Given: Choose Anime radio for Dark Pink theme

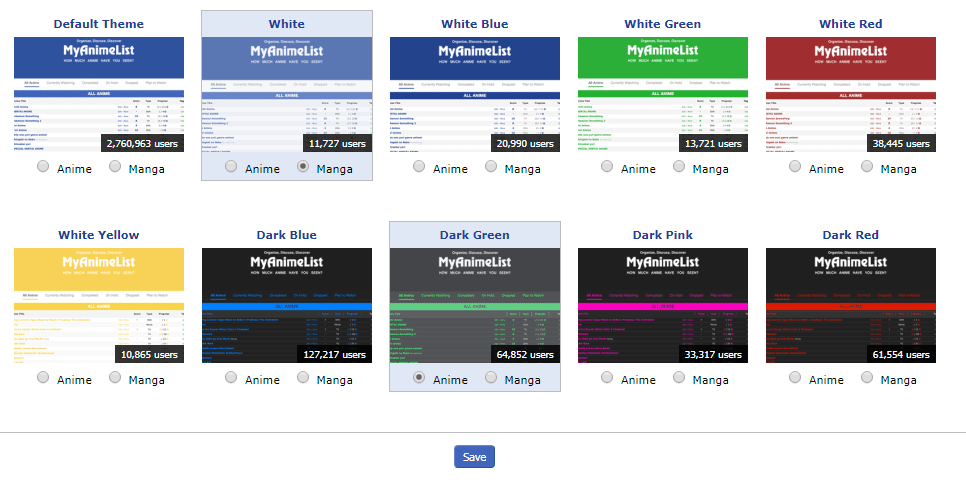Looking at the screenshot, I should 607,378.
